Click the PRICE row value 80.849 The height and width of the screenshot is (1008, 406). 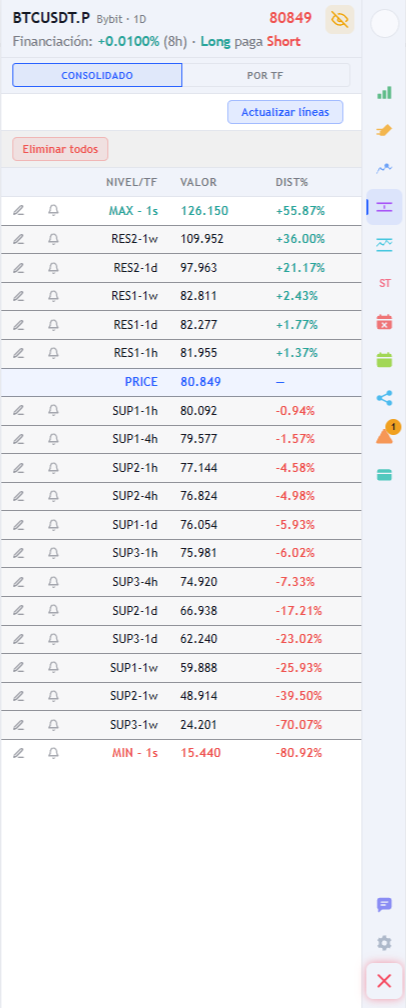[x=201, y=382]
